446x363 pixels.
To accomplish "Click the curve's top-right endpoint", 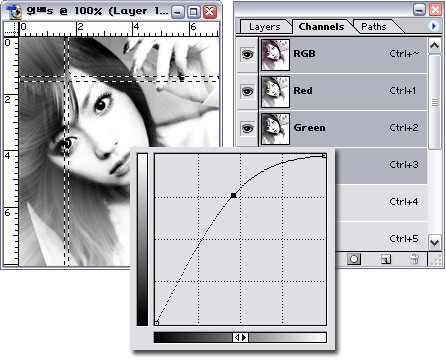I will pos(324,156).
